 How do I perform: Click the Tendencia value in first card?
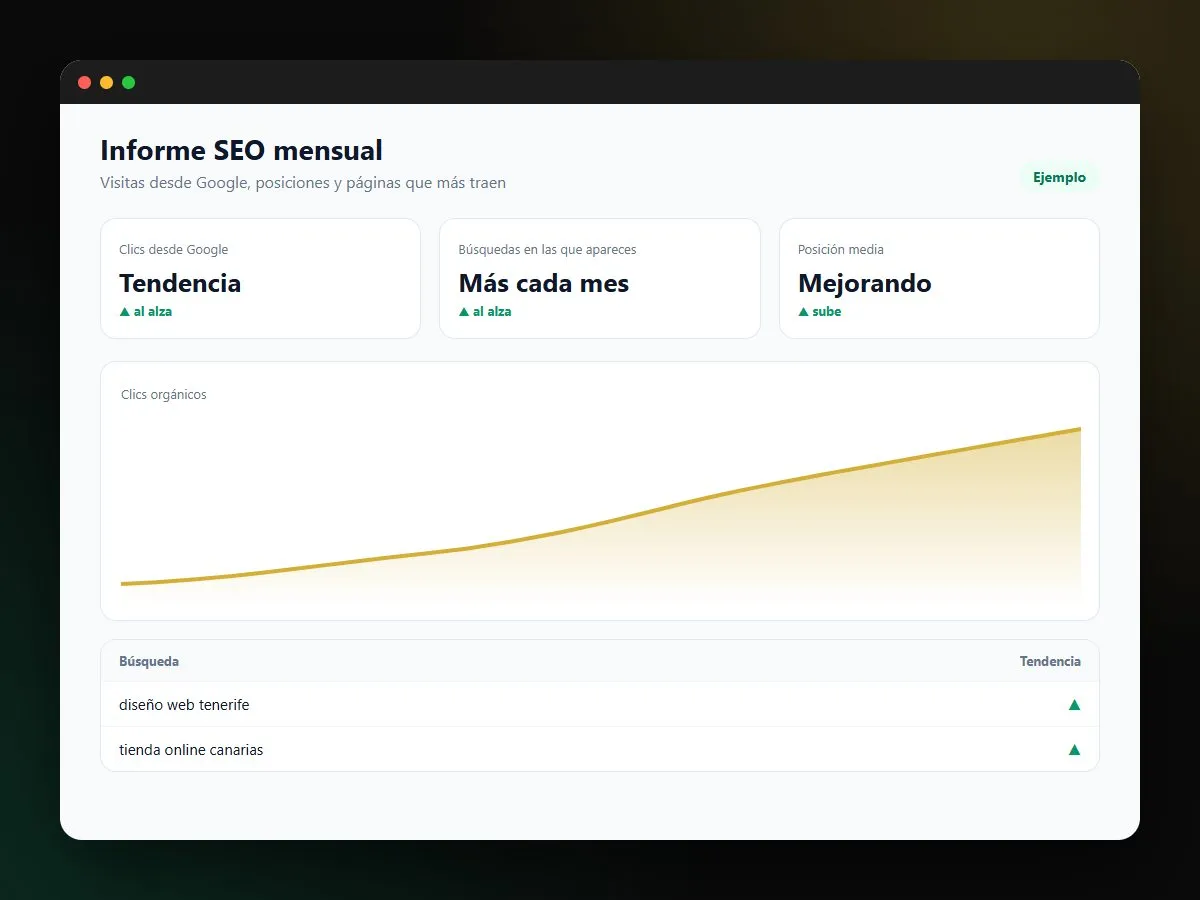pyautogui.click(x=180, y=283)
